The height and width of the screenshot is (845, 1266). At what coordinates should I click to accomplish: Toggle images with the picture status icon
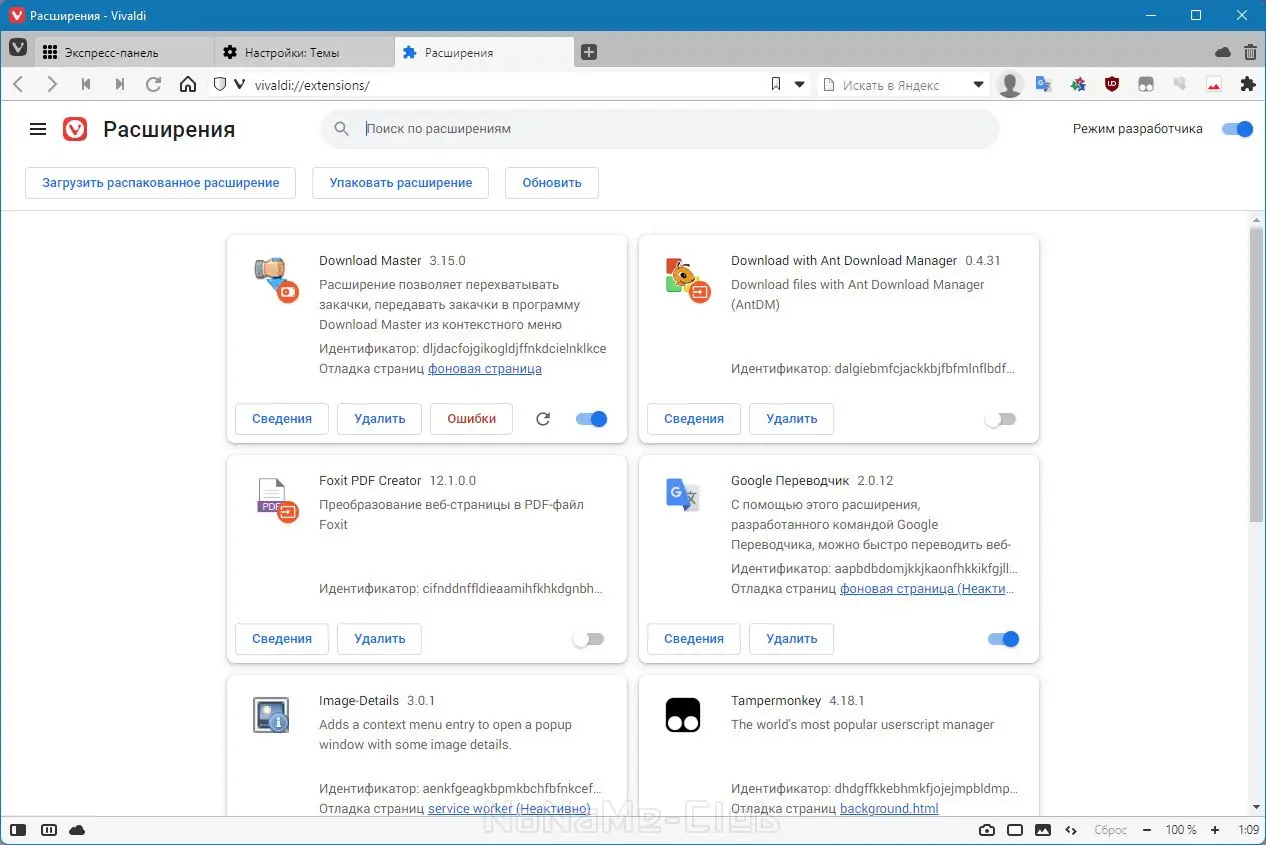click(1043, 830)
